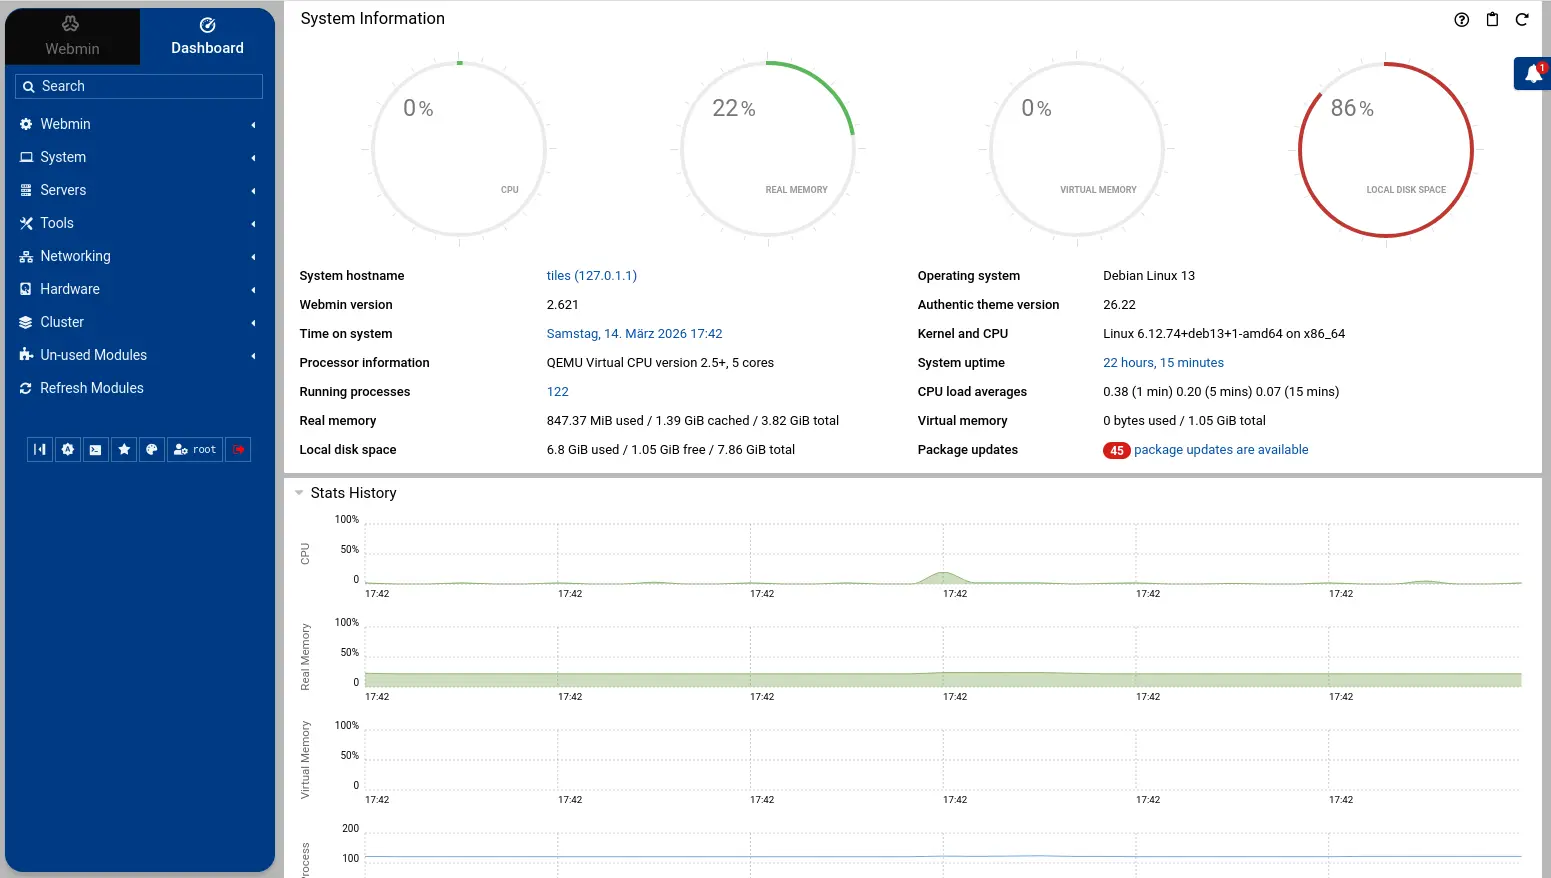The width and height of the screenshot is (1551, 878).
Task: Expand the Networking menu category
Action: pos(75,256)
